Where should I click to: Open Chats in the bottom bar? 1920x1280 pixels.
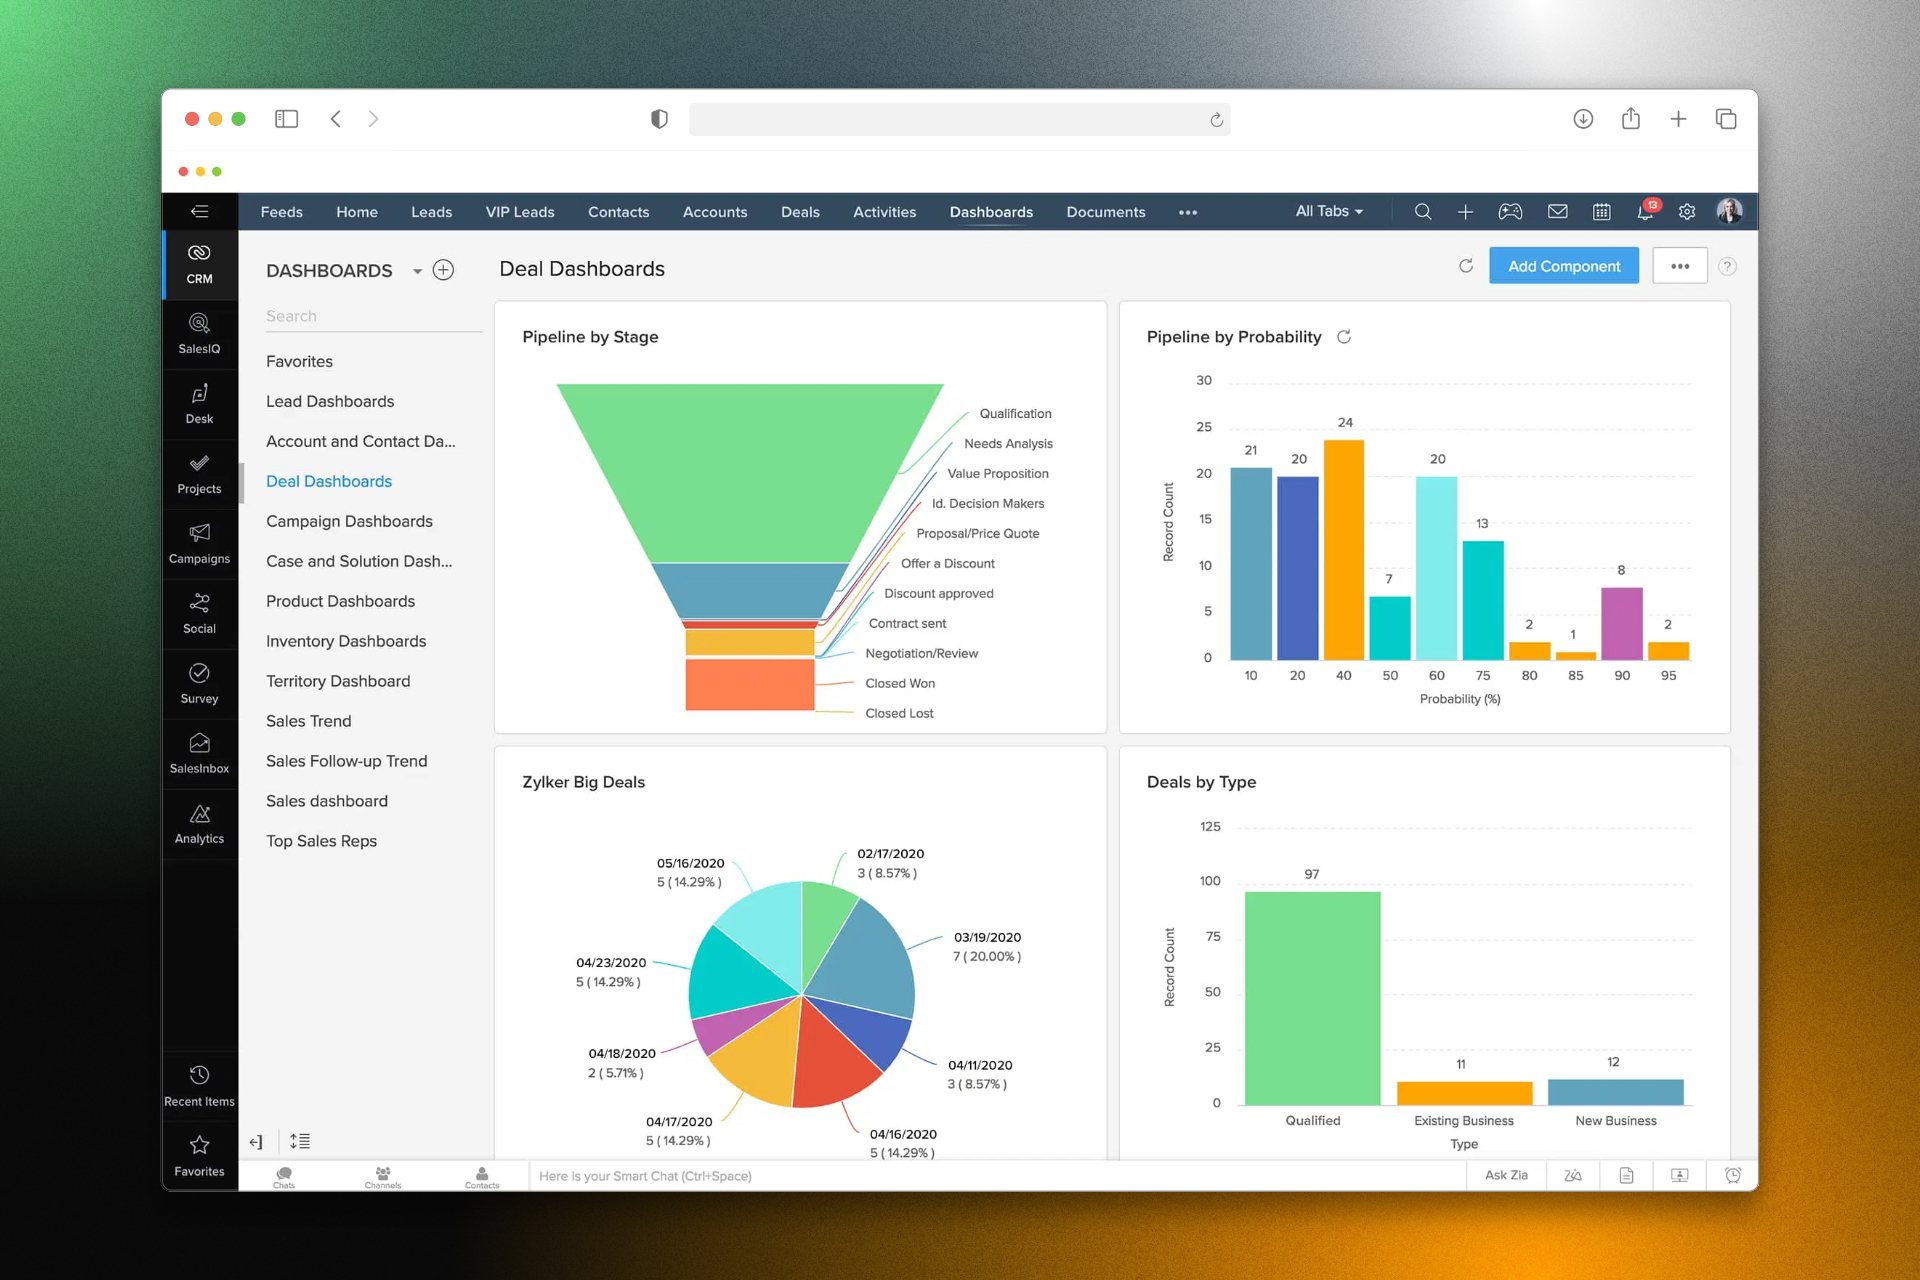284,1176
